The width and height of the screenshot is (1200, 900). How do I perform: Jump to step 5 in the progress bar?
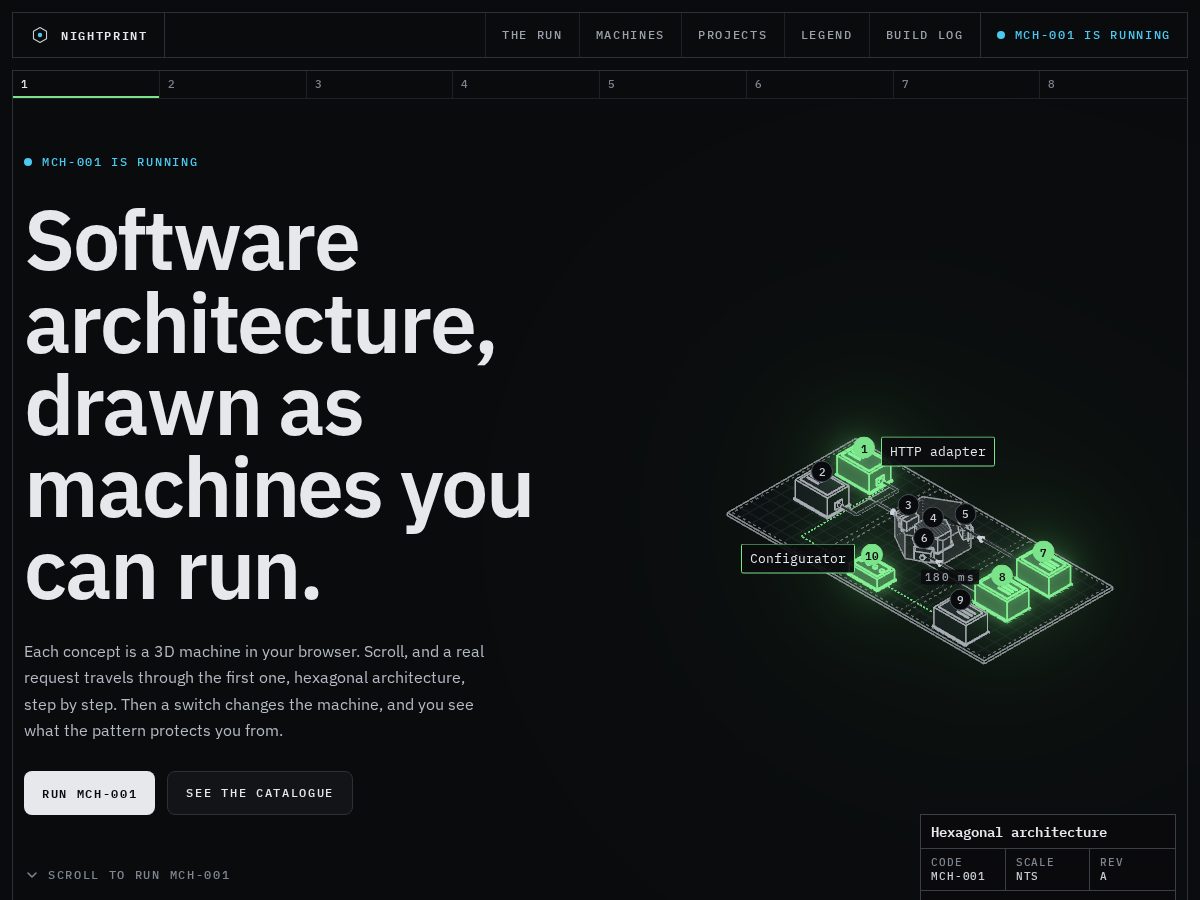[x=673, y=84]
